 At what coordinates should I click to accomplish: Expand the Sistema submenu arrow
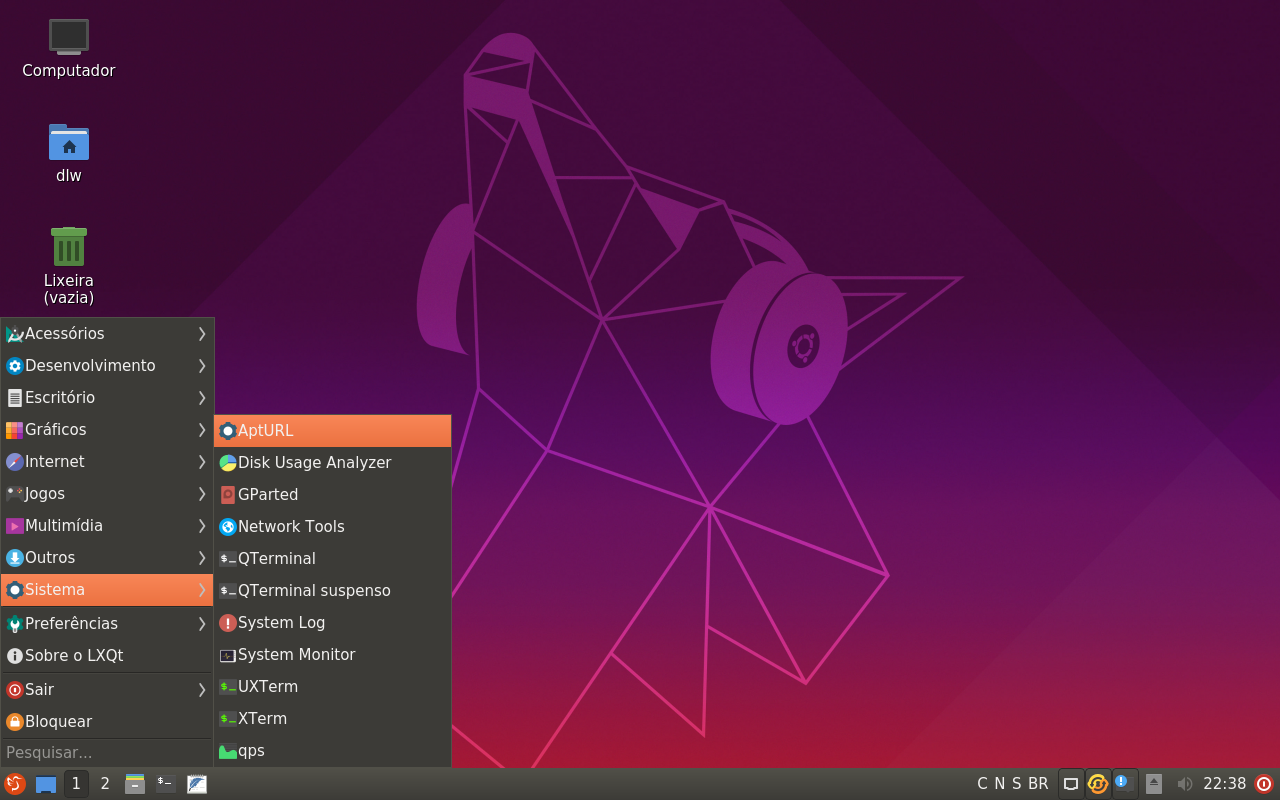point(201,590)
